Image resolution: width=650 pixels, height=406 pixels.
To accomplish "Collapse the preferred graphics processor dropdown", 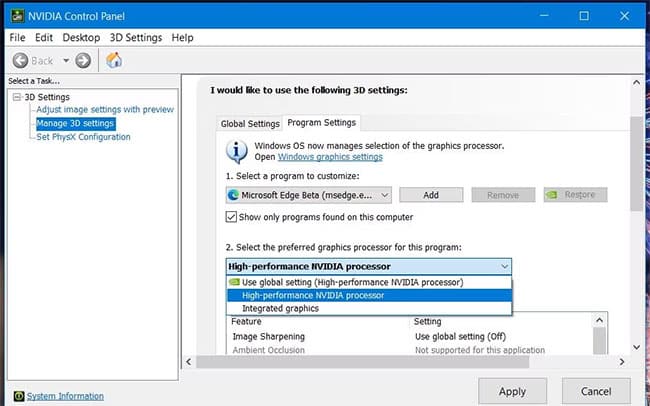I will point(504,266).
